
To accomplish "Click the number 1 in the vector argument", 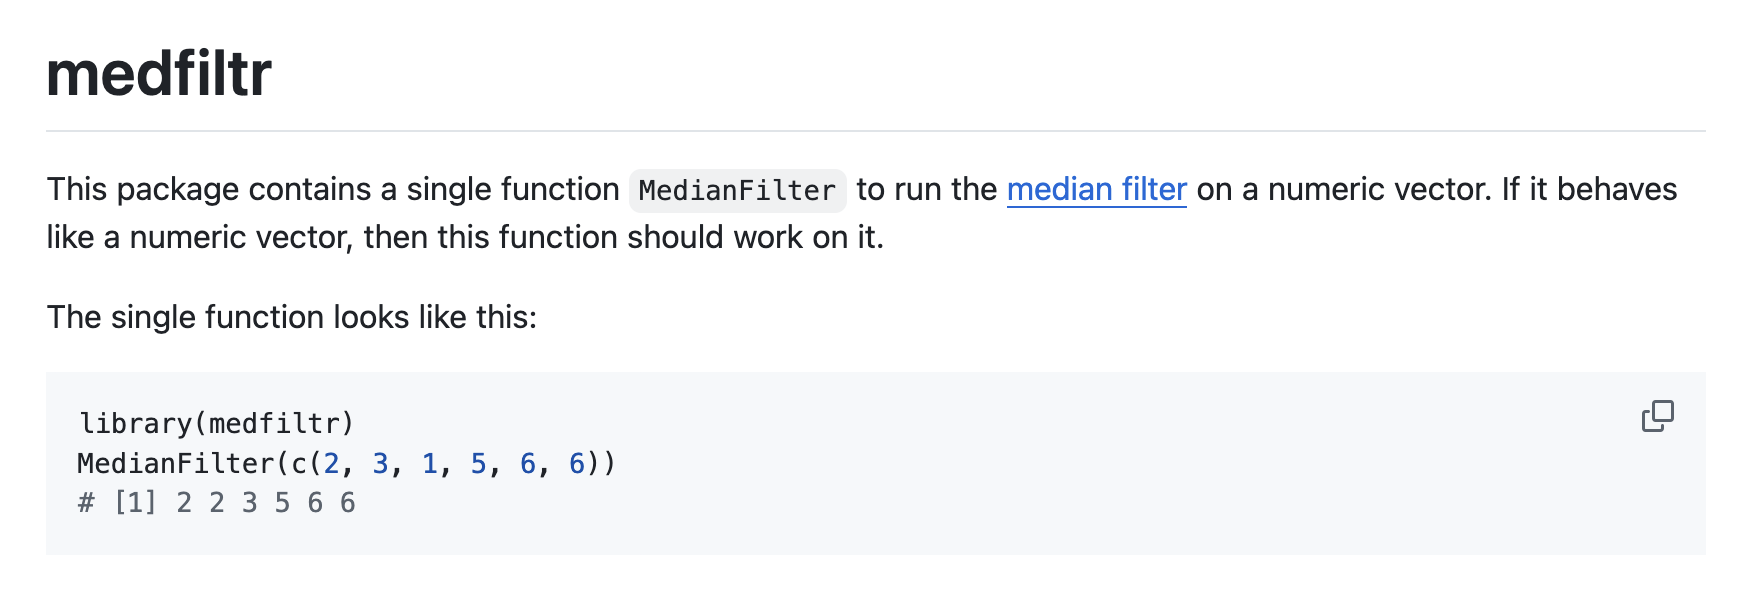I will [x=428, y=463].
